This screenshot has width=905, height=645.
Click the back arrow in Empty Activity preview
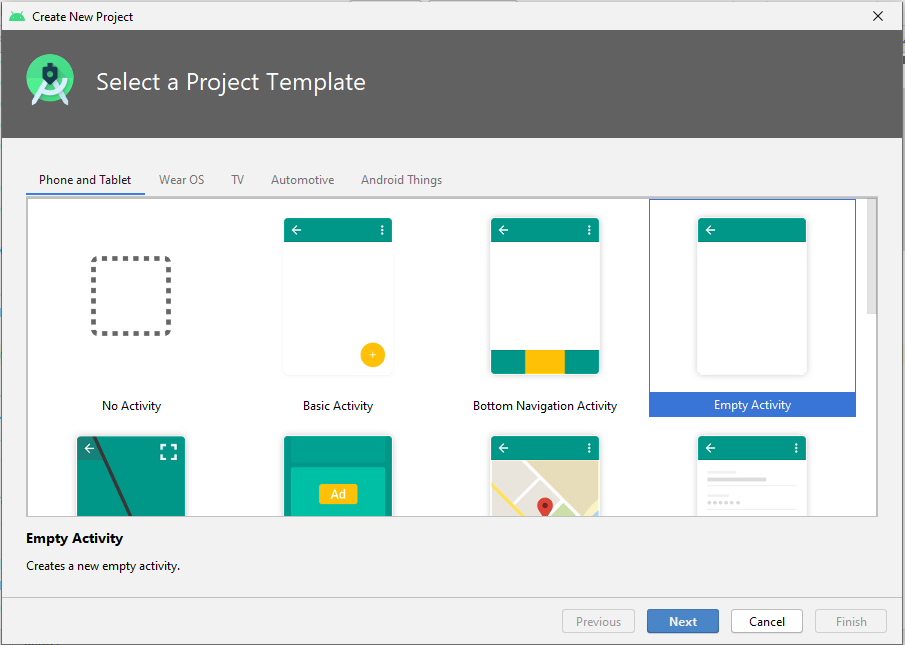[x=710, y=230]
